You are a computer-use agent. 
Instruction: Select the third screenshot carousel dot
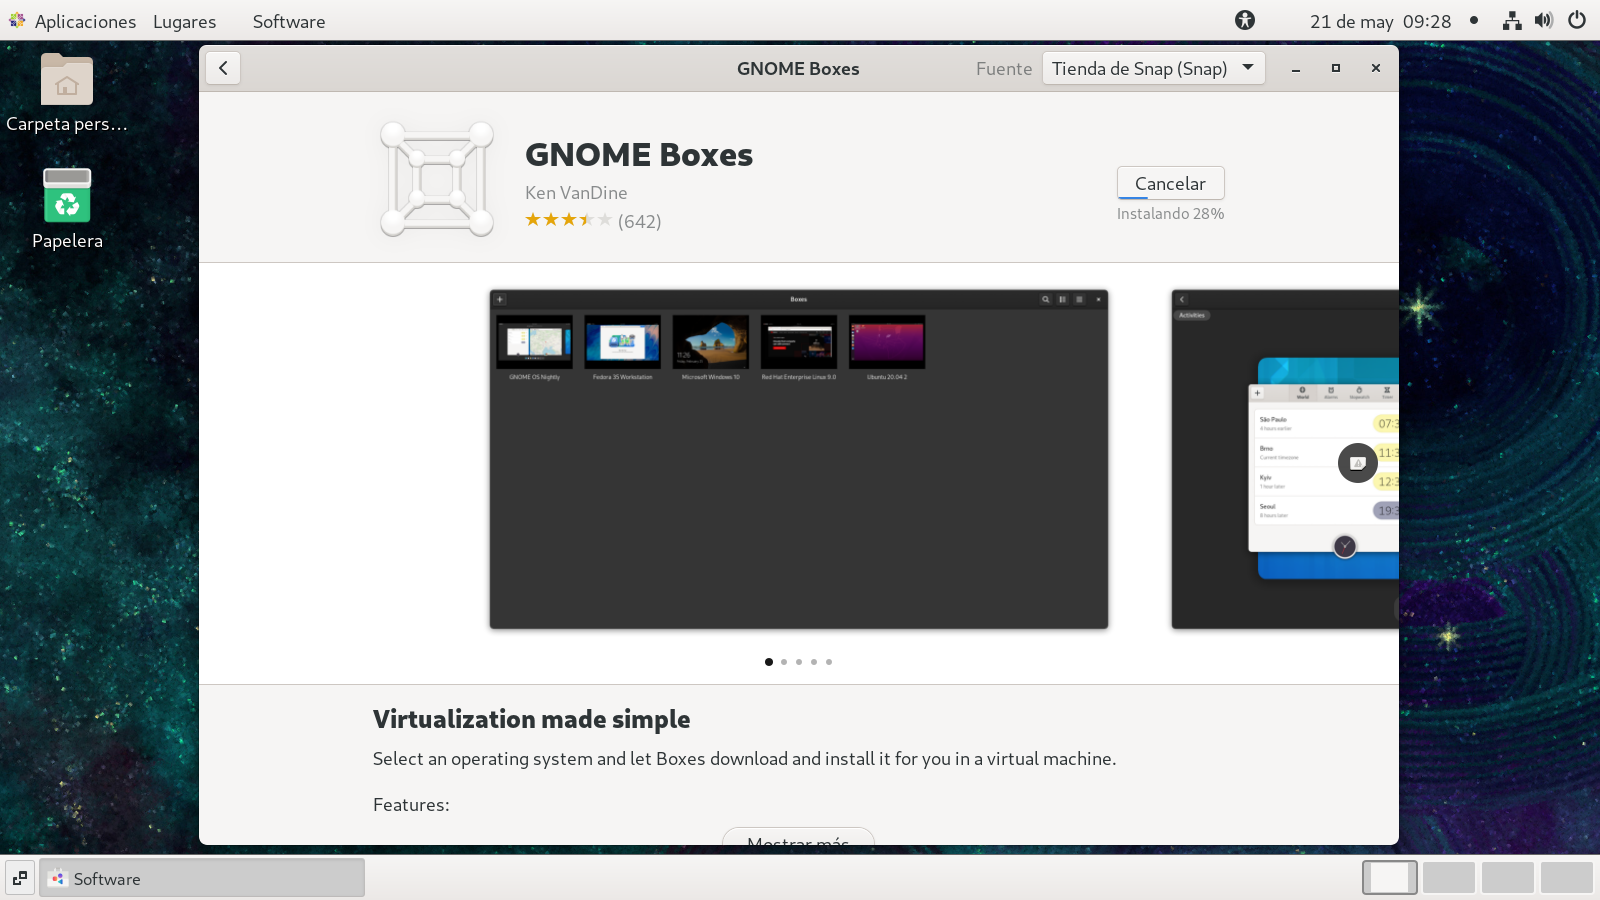pos(799,662)
